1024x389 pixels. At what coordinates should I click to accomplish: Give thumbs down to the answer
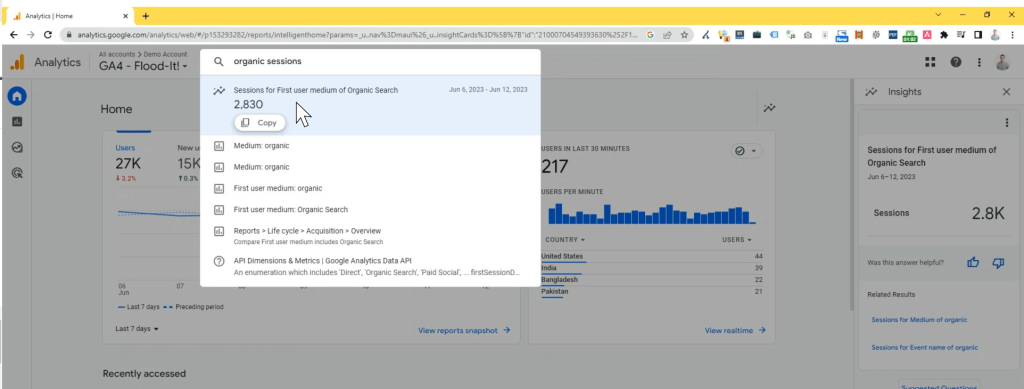(x=998, y=262)
